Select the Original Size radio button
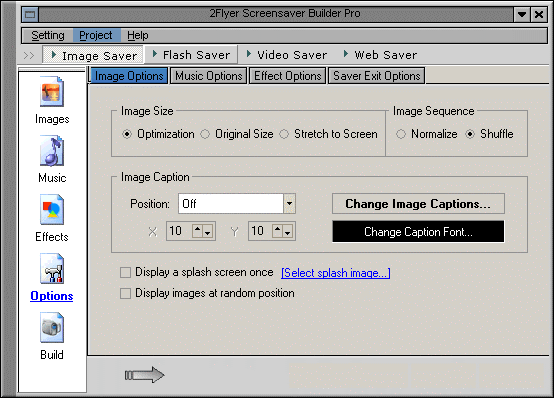Screen dimensions: 554x398 (205, 134)
